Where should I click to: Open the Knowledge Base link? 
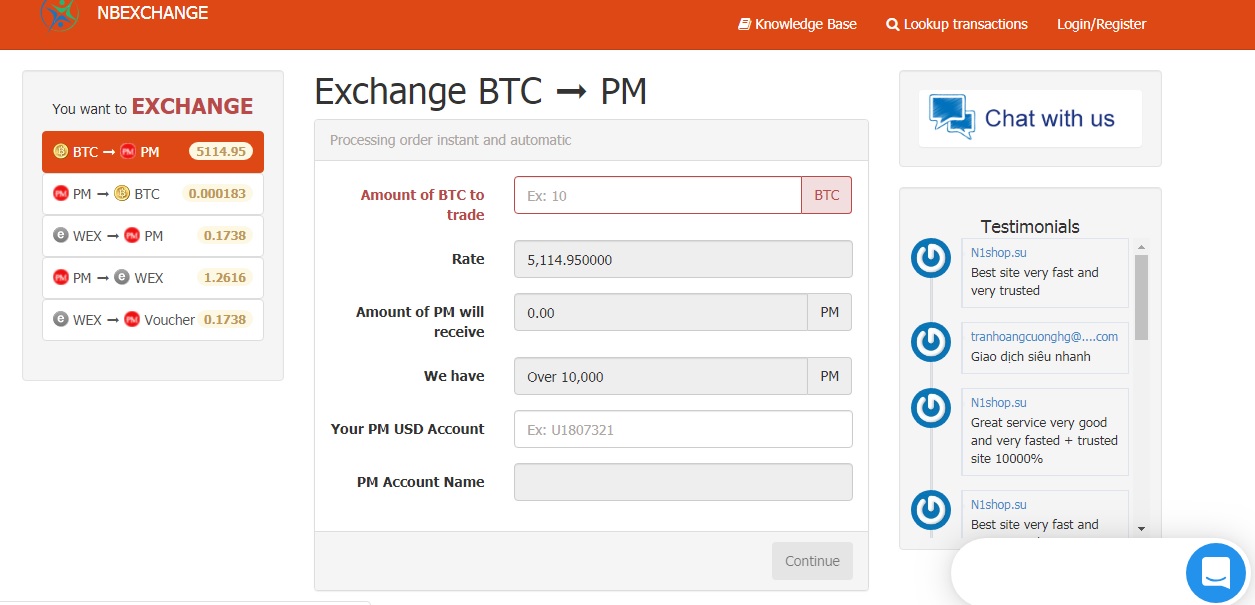click(797, 24)
